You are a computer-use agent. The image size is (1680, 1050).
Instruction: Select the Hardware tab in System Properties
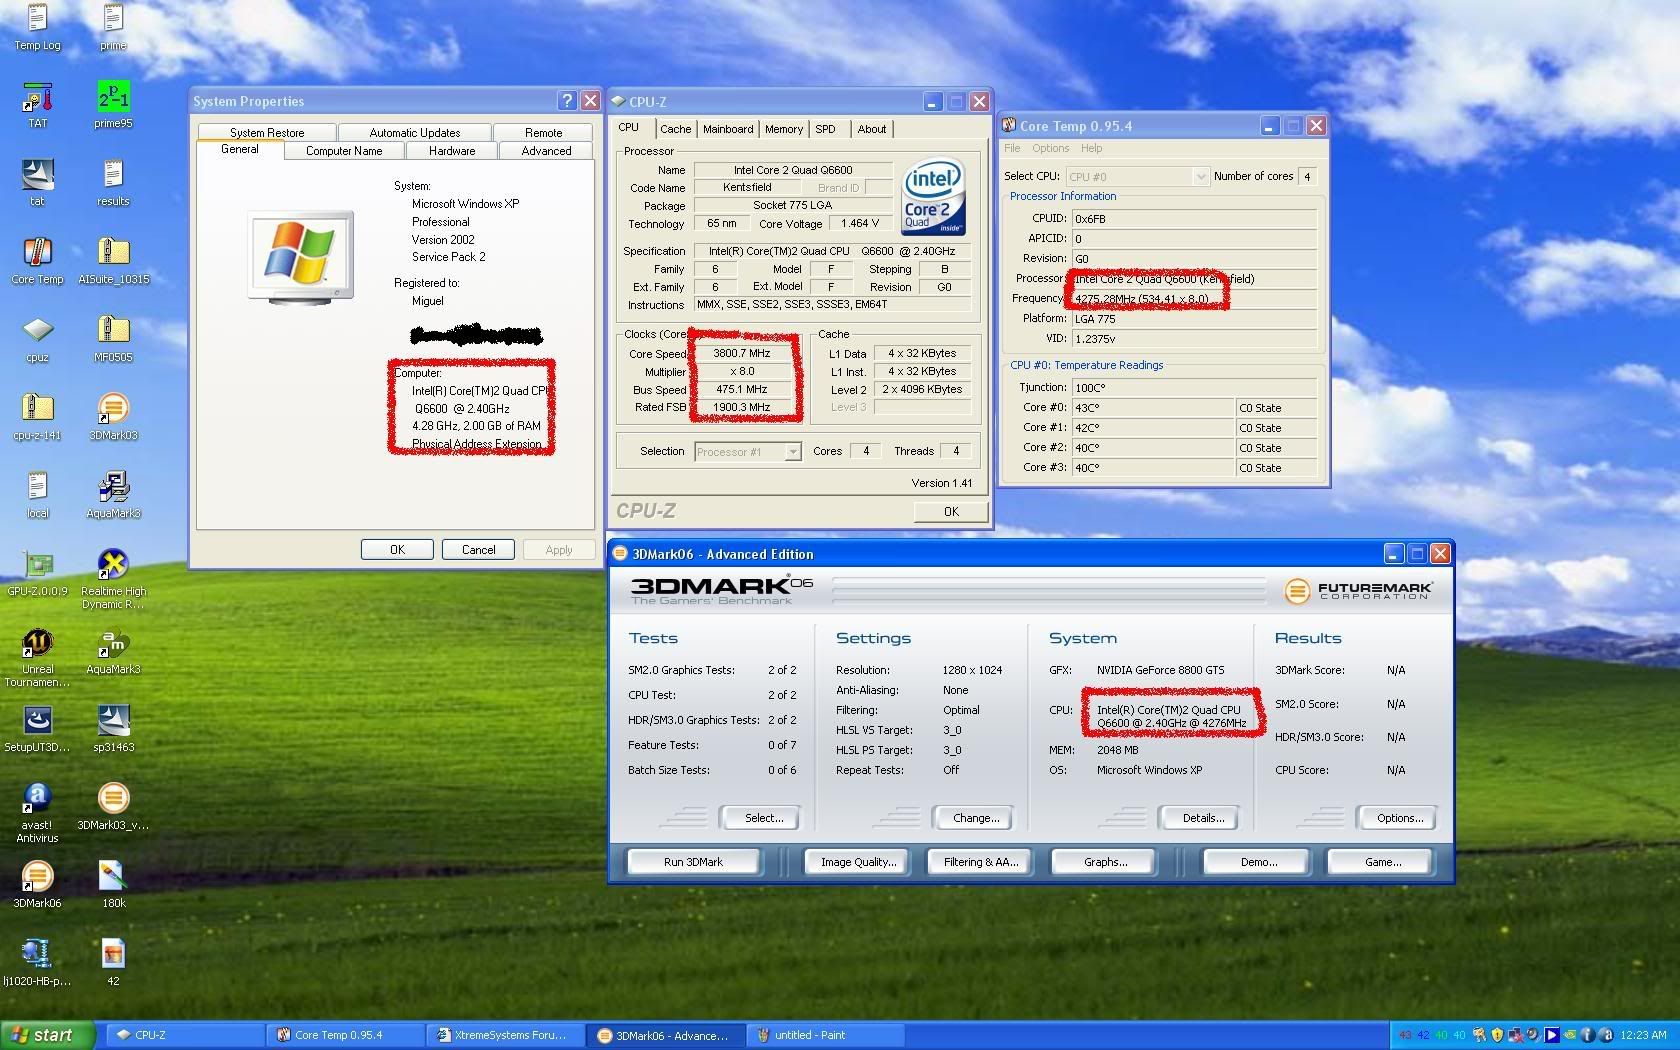point(452,151)
